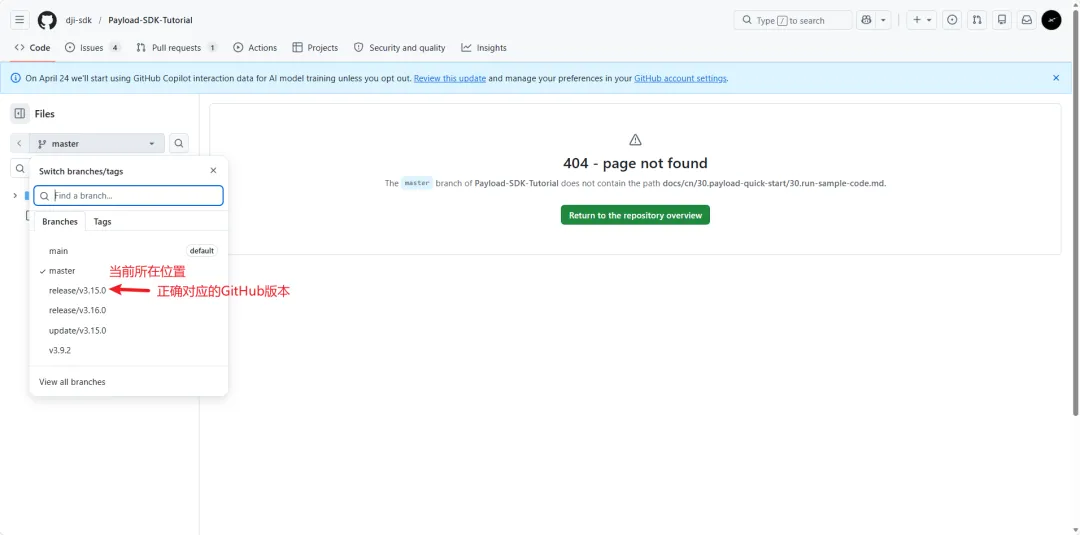Close the Switch branches/tags popup

[213, 170]
